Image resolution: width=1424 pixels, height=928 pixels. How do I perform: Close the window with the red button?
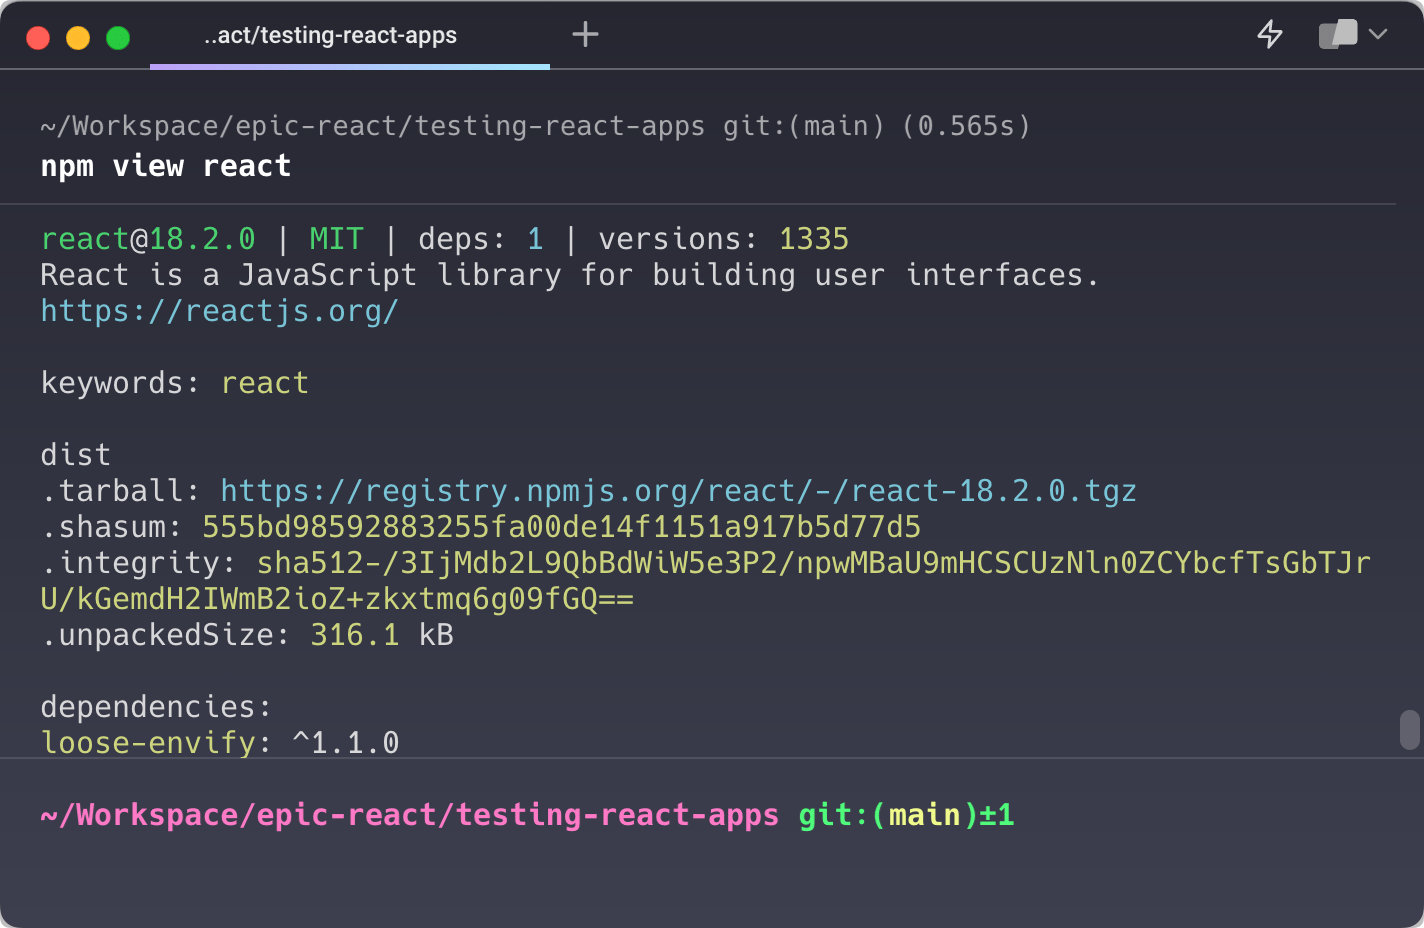[x=38, y=38]
